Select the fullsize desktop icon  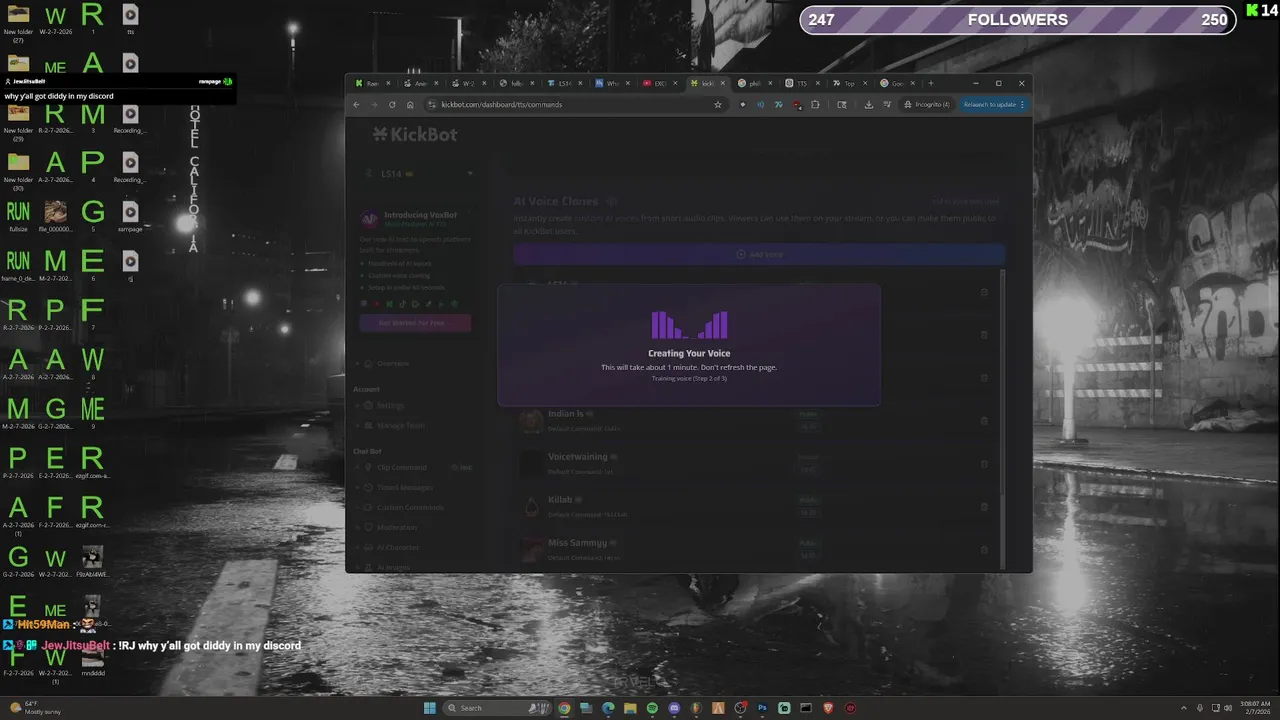[18, 217]
